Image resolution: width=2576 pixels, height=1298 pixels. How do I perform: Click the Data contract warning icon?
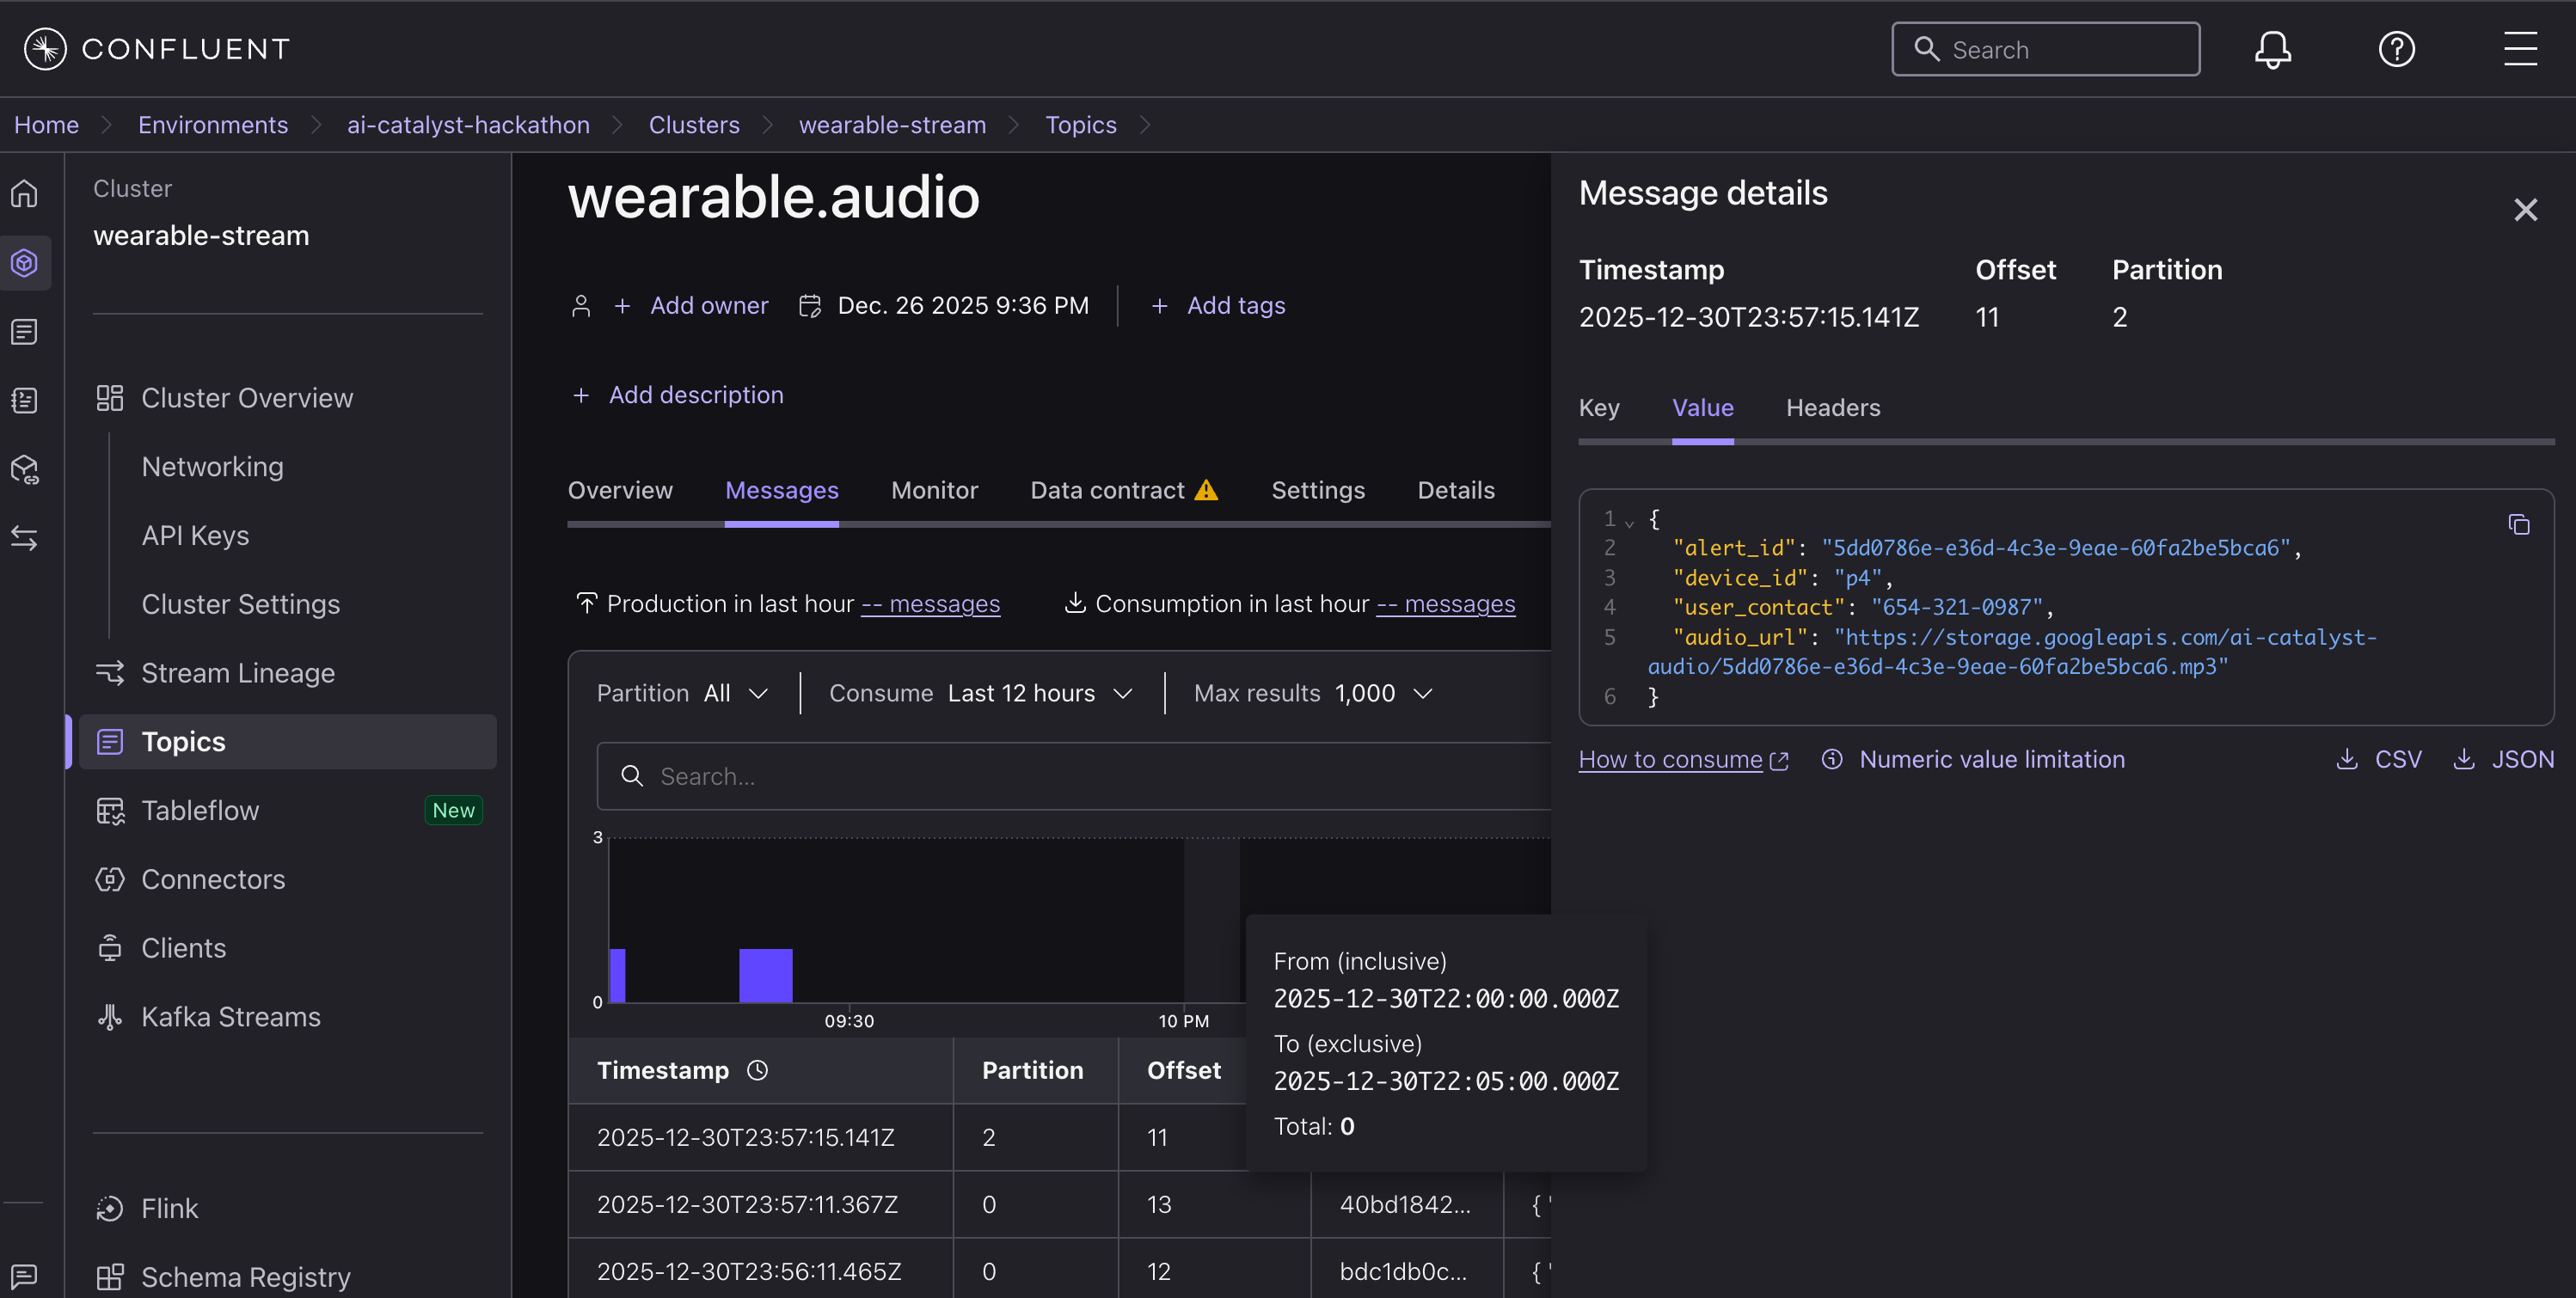(x=1206, y=490)
